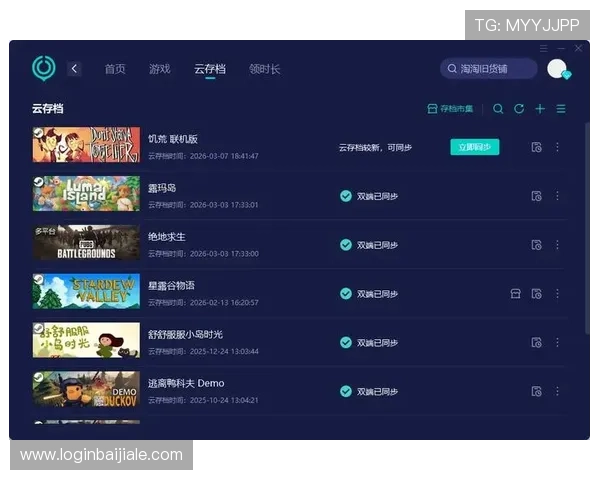
Task: Click the 饥荒 联机版 game title
Action: pos(173,139)
